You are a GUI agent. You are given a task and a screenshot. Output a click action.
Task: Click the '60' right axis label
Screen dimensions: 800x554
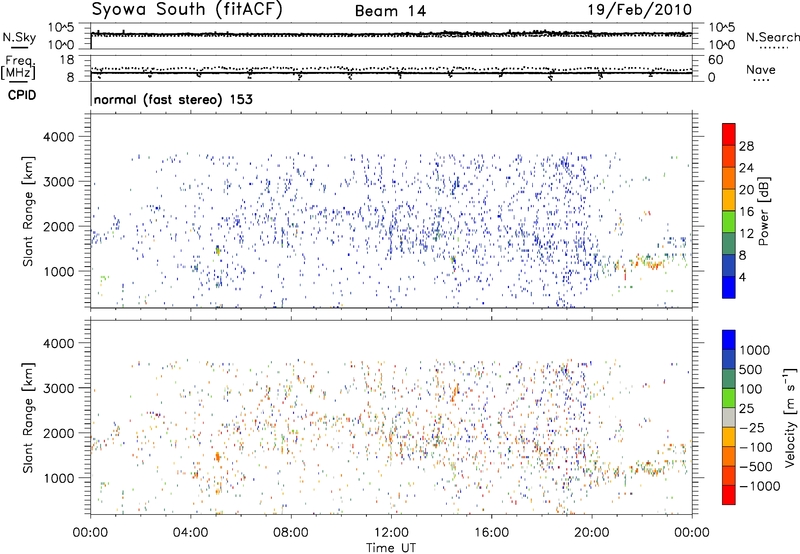tap(715, 60)
